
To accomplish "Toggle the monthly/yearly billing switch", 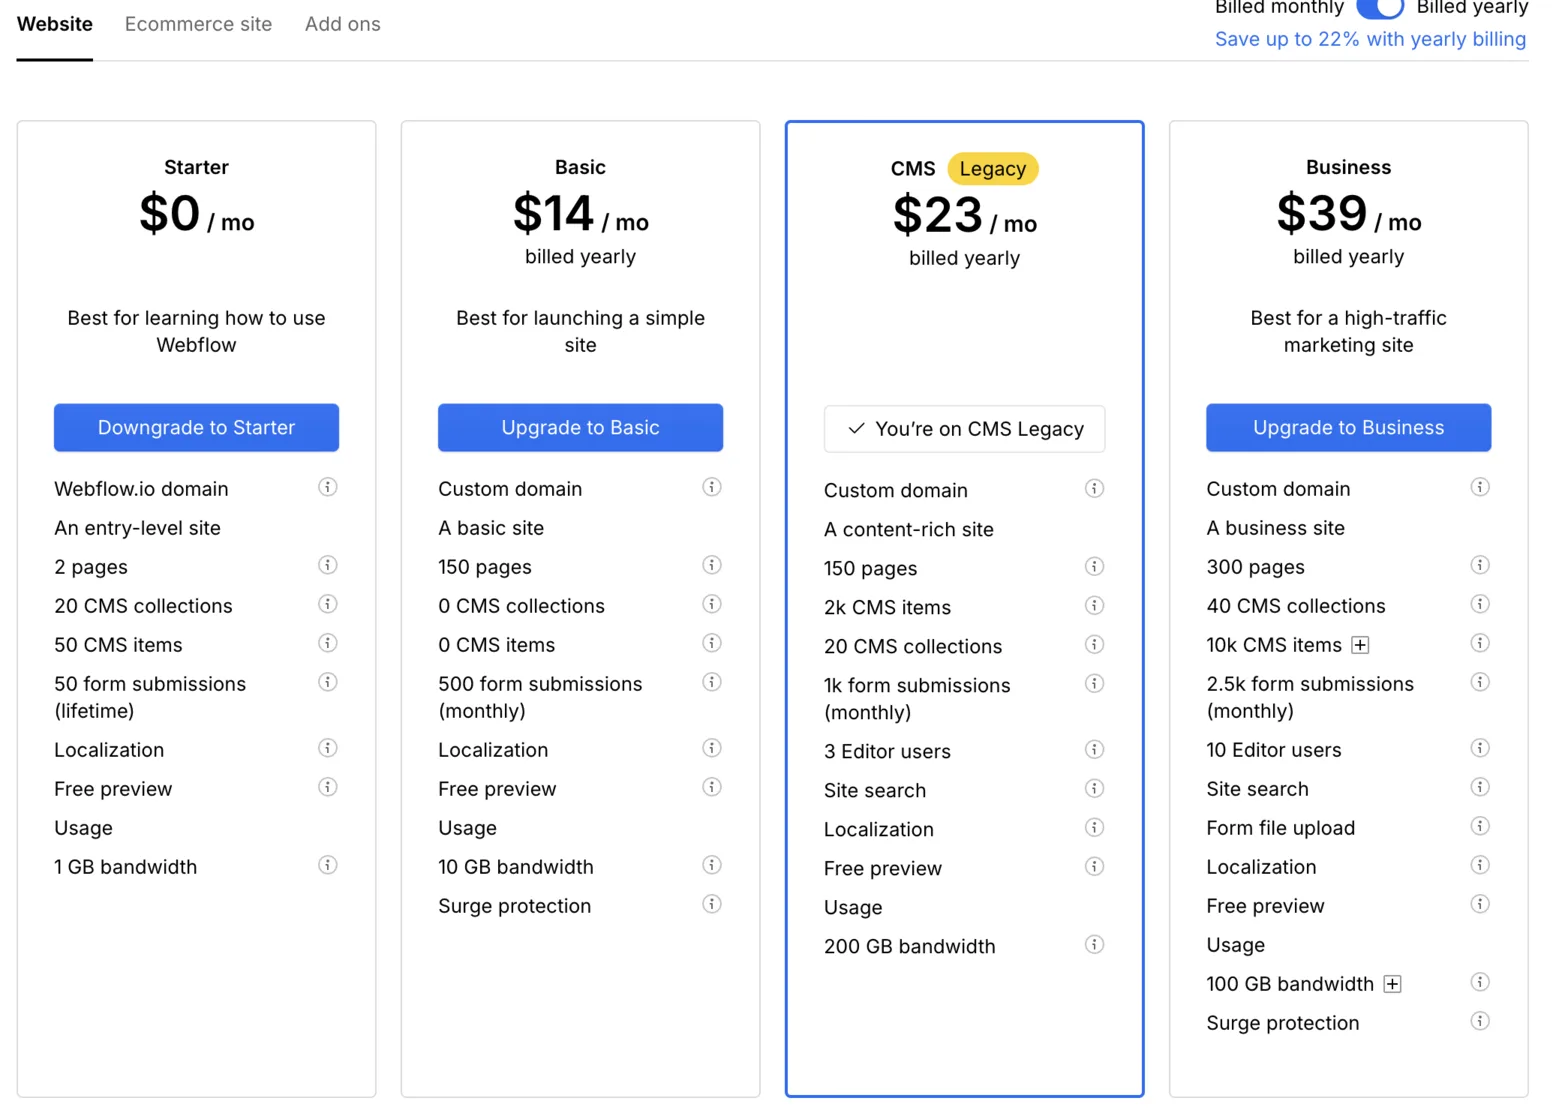I will click(1380, 8).
